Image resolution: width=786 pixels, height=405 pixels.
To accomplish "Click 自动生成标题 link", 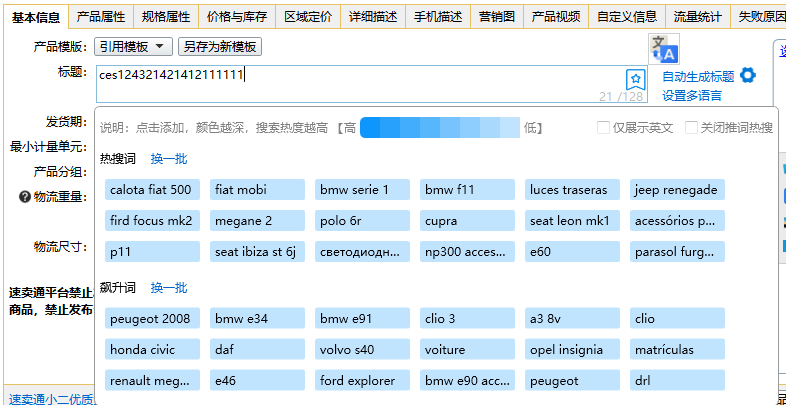I will point(698,77).
